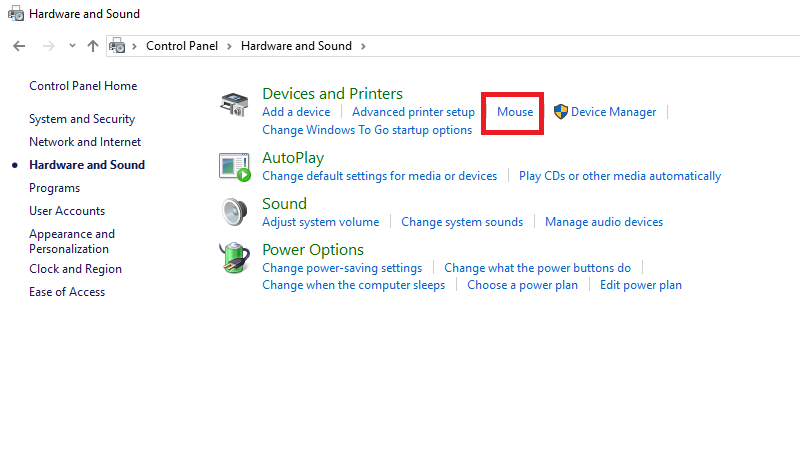Click the Device Manager shield icon
800x450 pixels.
(561, 112)
